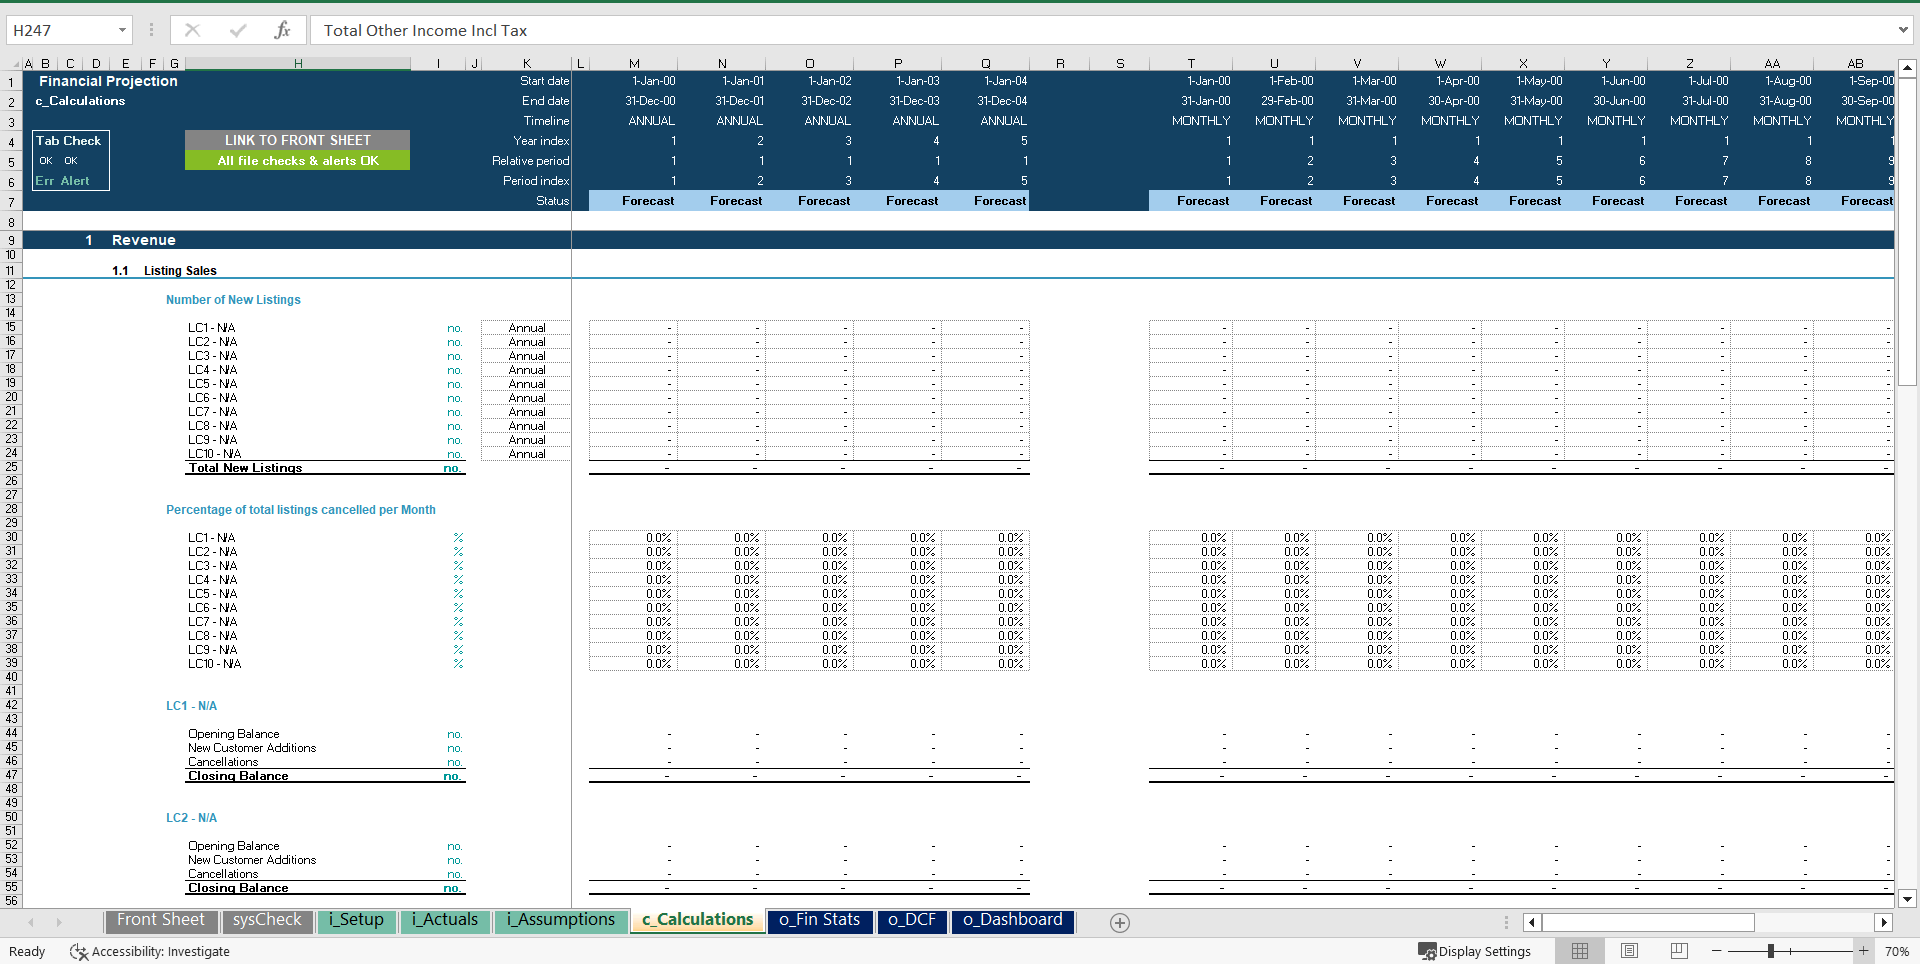Switch to Page Break Preview view
Image resolution: width=1920 pixels, height=966 pixels.
click(1679, 951)
